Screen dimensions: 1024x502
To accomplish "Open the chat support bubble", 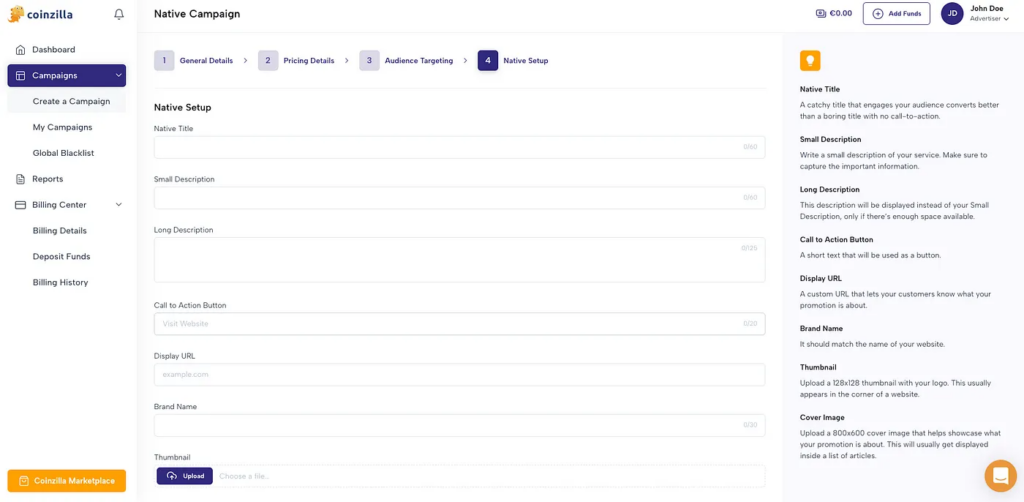I will [1000, 475].
